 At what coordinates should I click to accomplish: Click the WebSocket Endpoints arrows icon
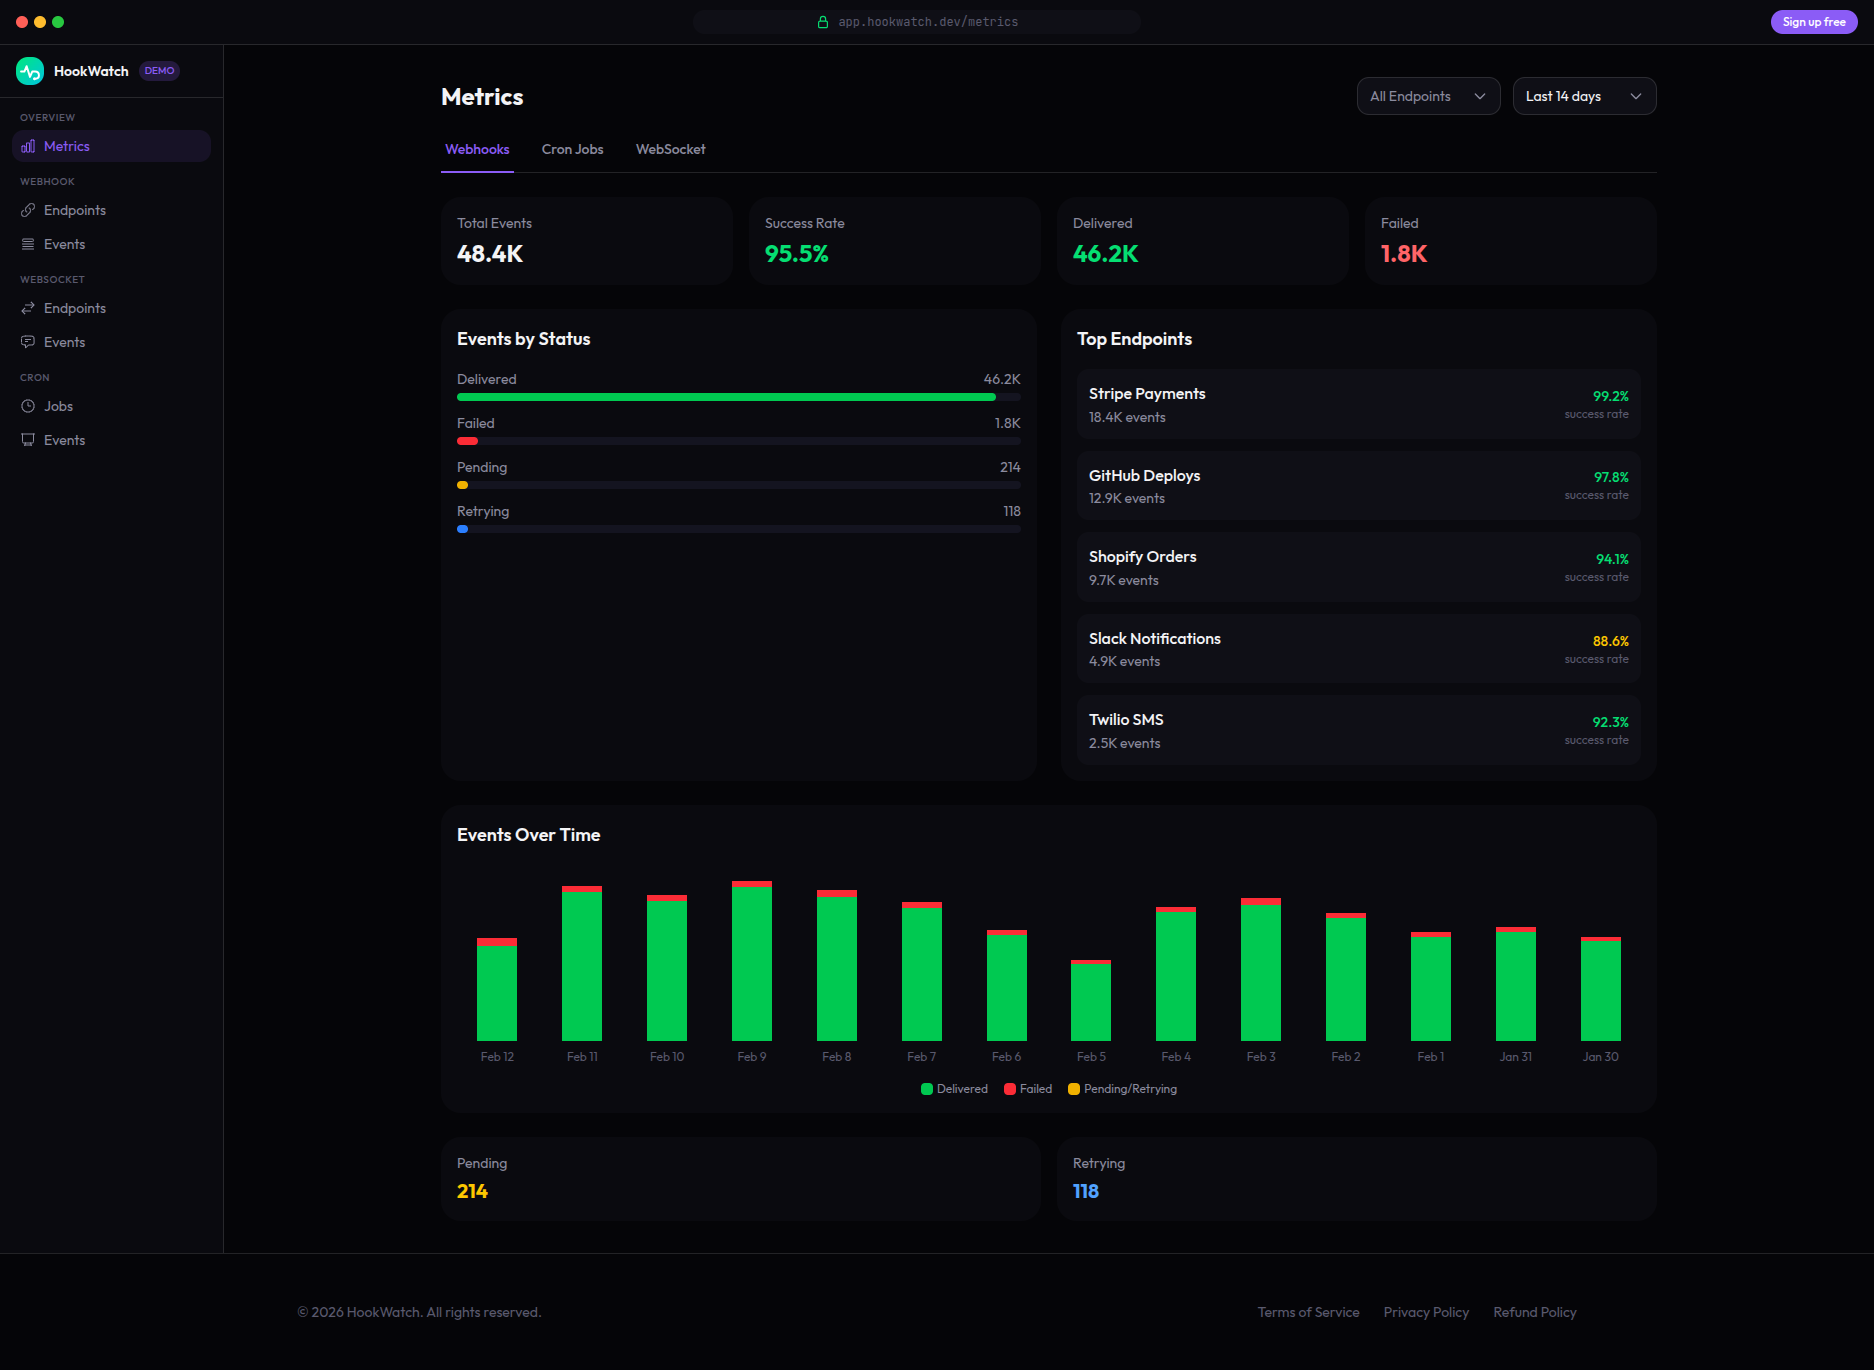tap(29, 308)
